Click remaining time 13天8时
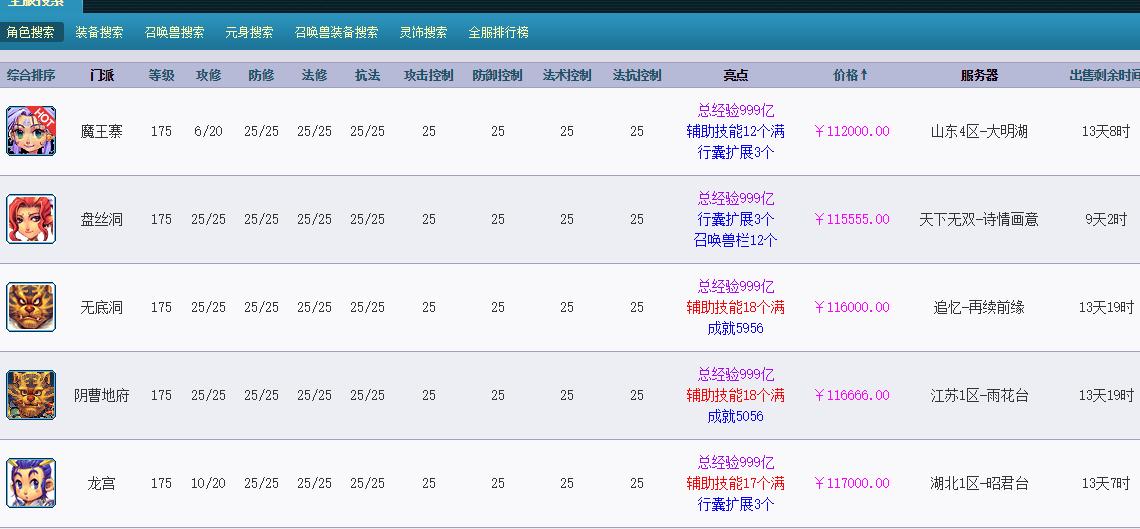 coord(1107,132)
